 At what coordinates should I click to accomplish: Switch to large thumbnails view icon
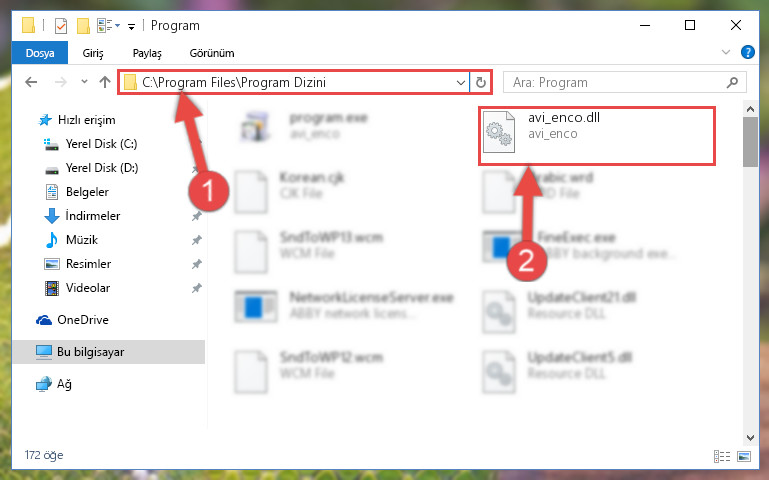click(x=743, y=456)
